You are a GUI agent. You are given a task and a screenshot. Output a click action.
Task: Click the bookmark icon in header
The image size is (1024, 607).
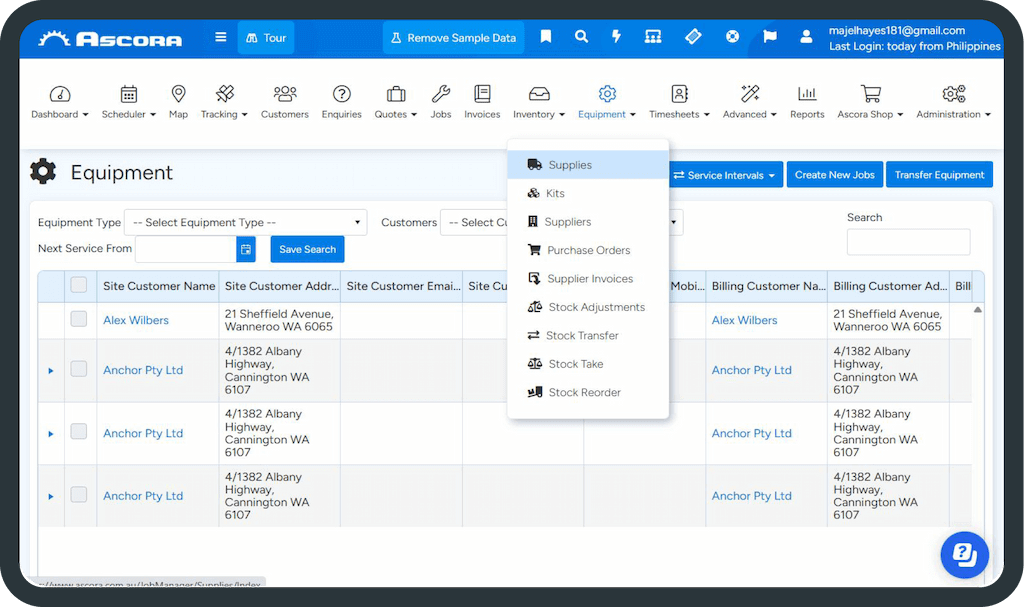(546, 37)
